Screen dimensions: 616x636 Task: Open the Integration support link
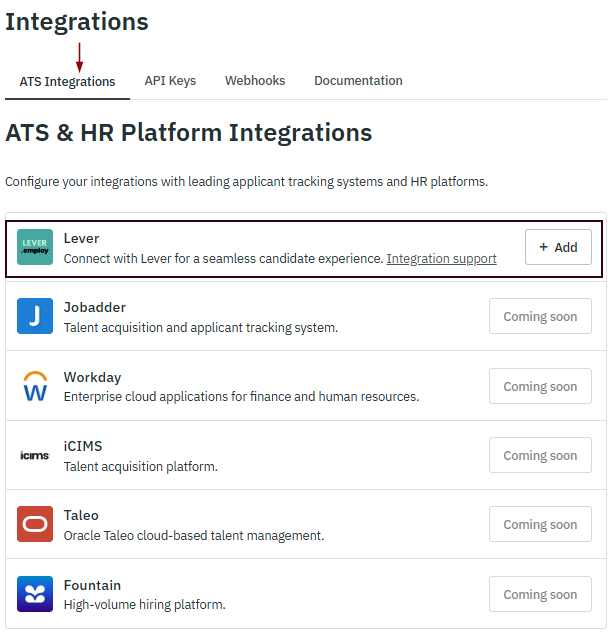(x=441, y=259)
